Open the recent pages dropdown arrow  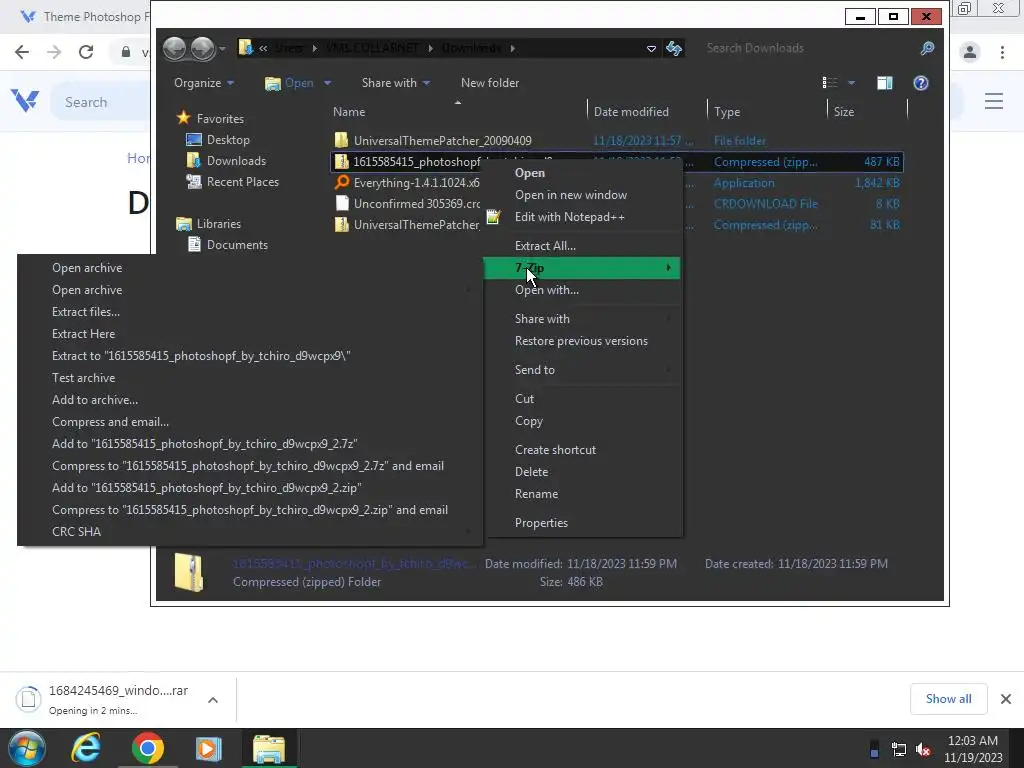pos(223,48)
